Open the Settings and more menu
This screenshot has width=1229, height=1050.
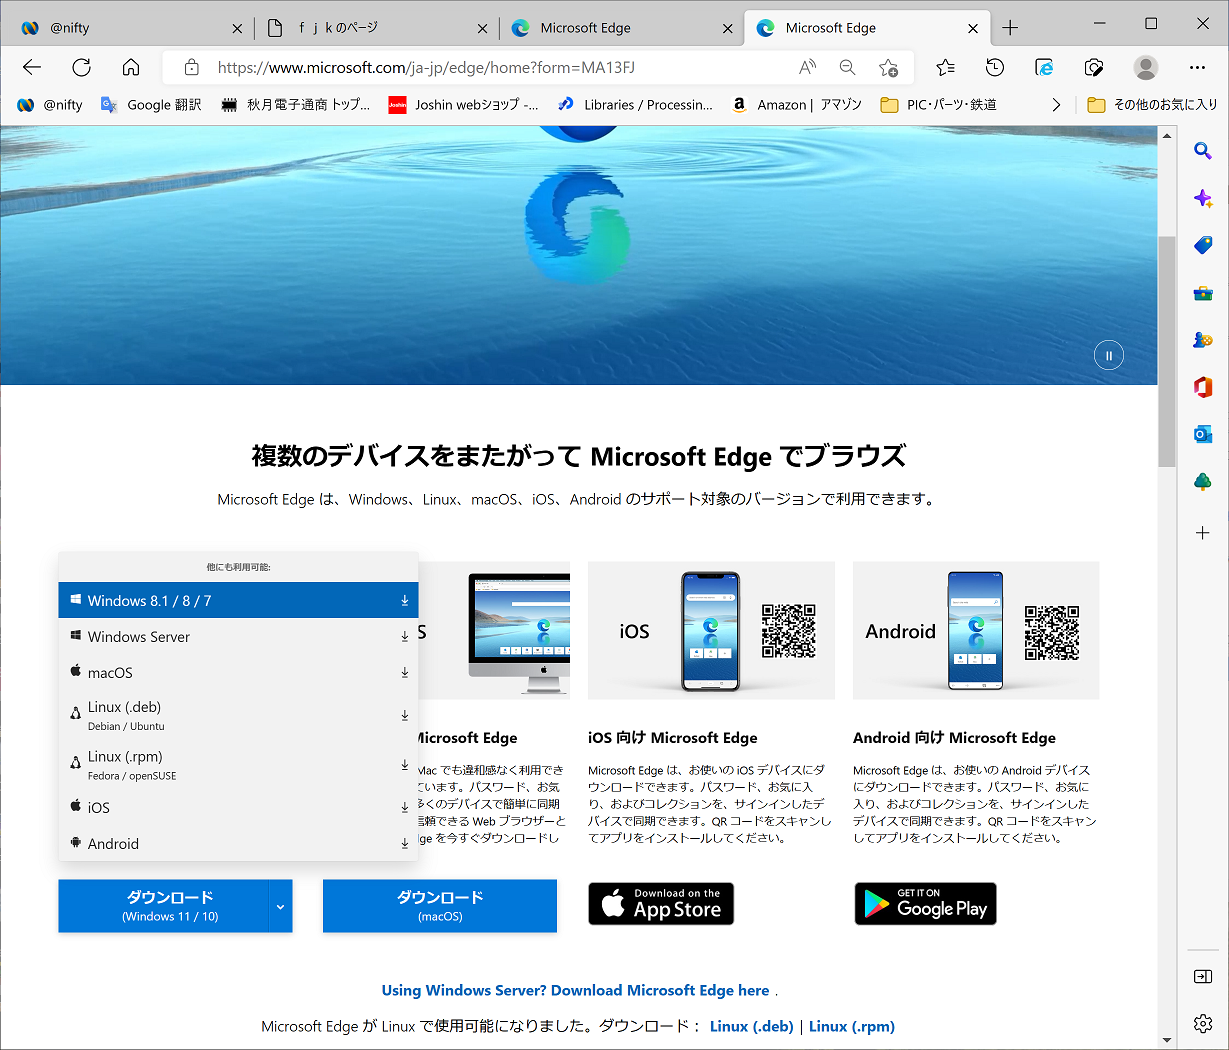[1197, 67]
